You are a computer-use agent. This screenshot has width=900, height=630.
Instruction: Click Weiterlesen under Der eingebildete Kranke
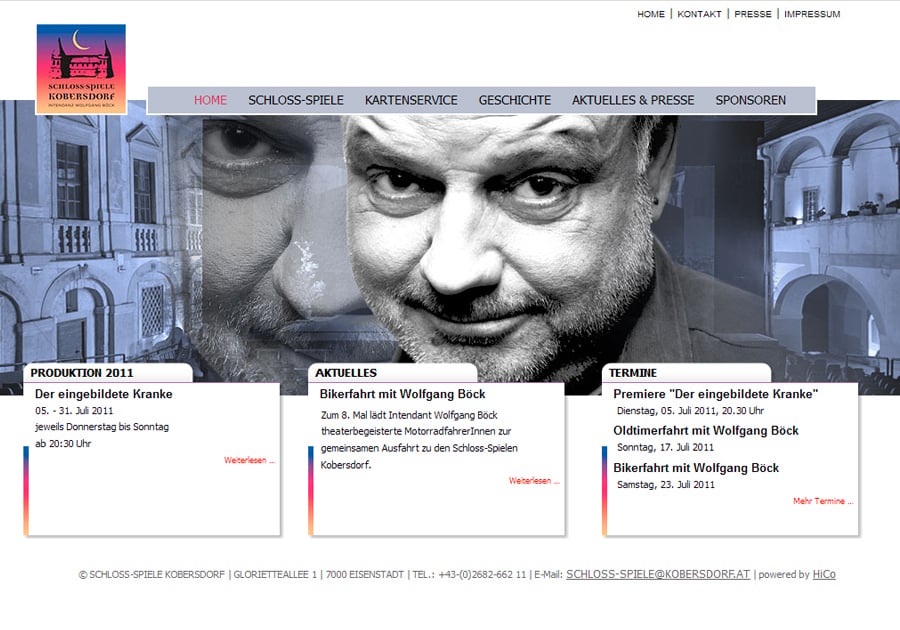click(x=249, y=460)
